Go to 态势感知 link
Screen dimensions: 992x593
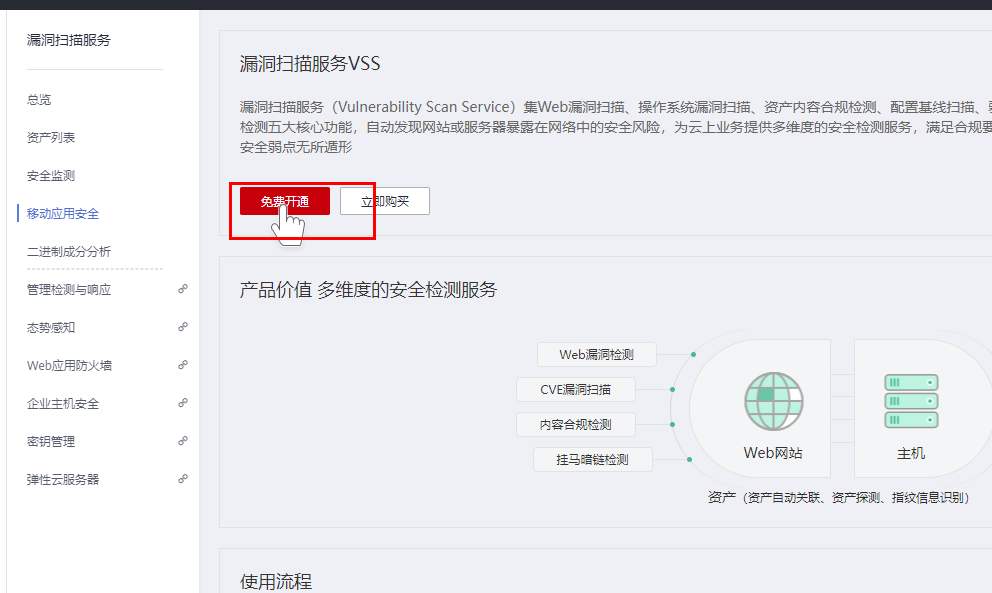pos(51,327)
